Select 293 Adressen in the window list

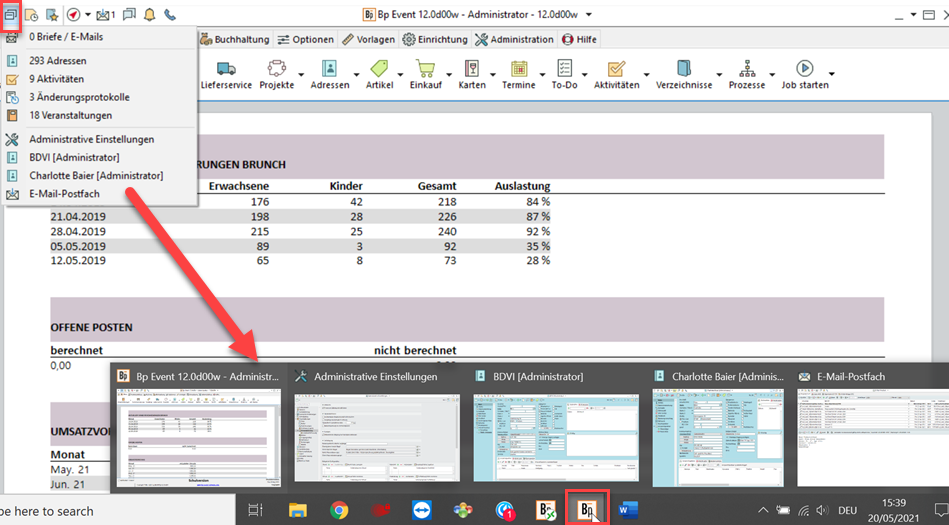57,61
